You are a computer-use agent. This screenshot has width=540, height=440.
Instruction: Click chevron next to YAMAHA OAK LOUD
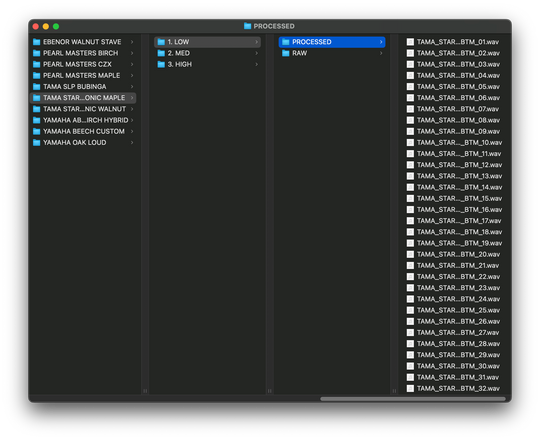tap(132, 143)
